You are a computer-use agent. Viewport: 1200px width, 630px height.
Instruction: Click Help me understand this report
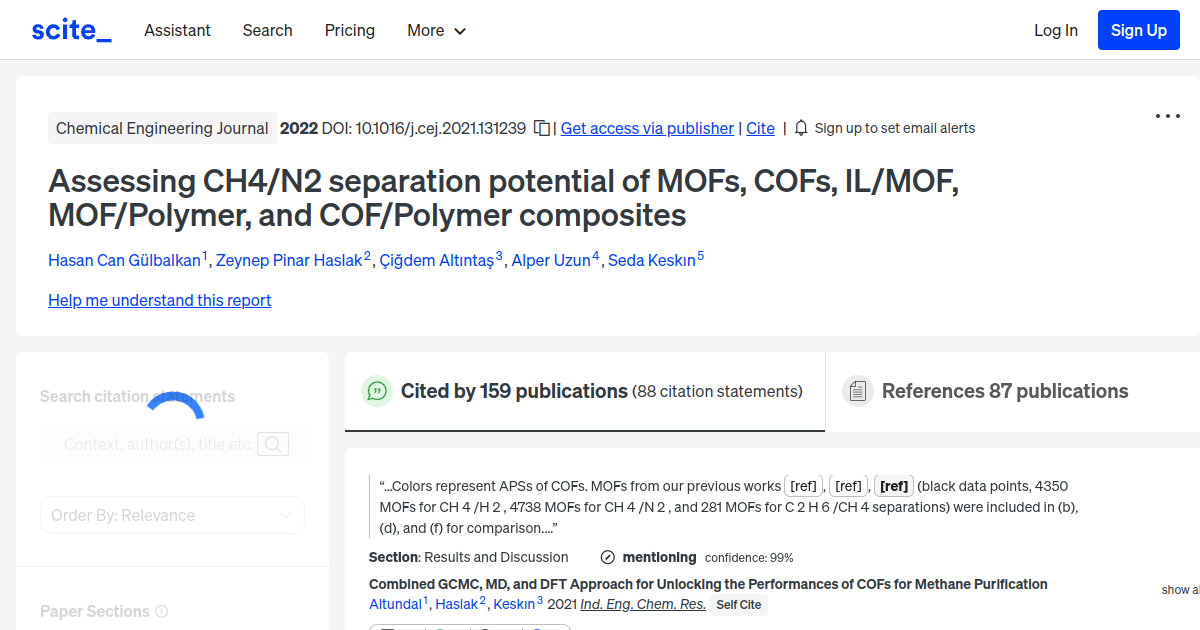pos(159,300)
